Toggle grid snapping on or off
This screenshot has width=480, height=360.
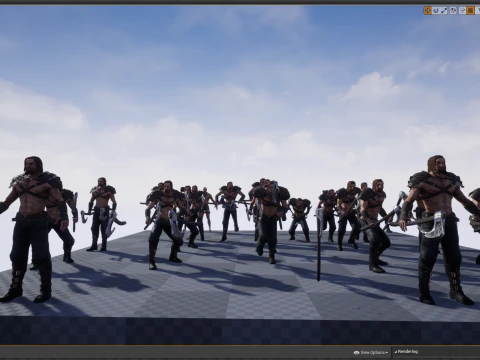[x=470, y=11]
